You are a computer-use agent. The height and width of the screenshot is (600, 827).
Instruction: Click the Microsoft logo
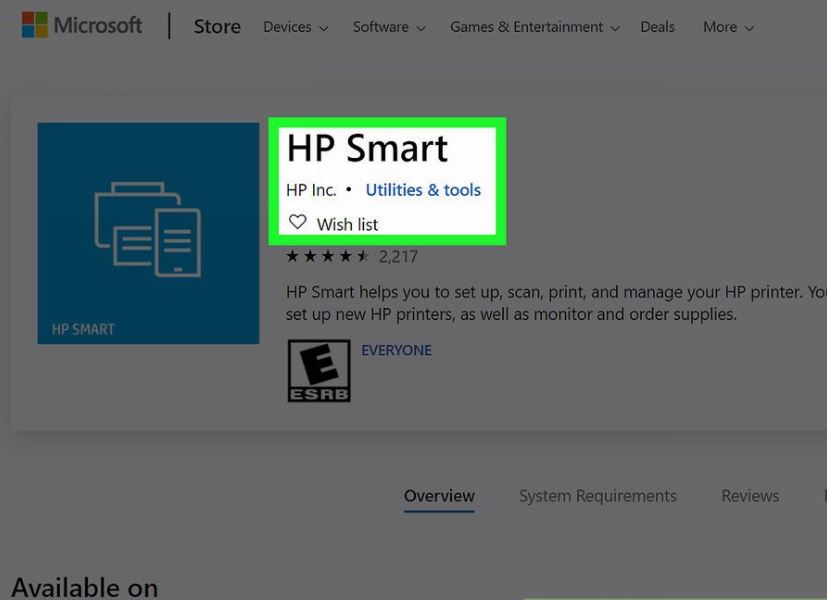(x=82, y=25)
